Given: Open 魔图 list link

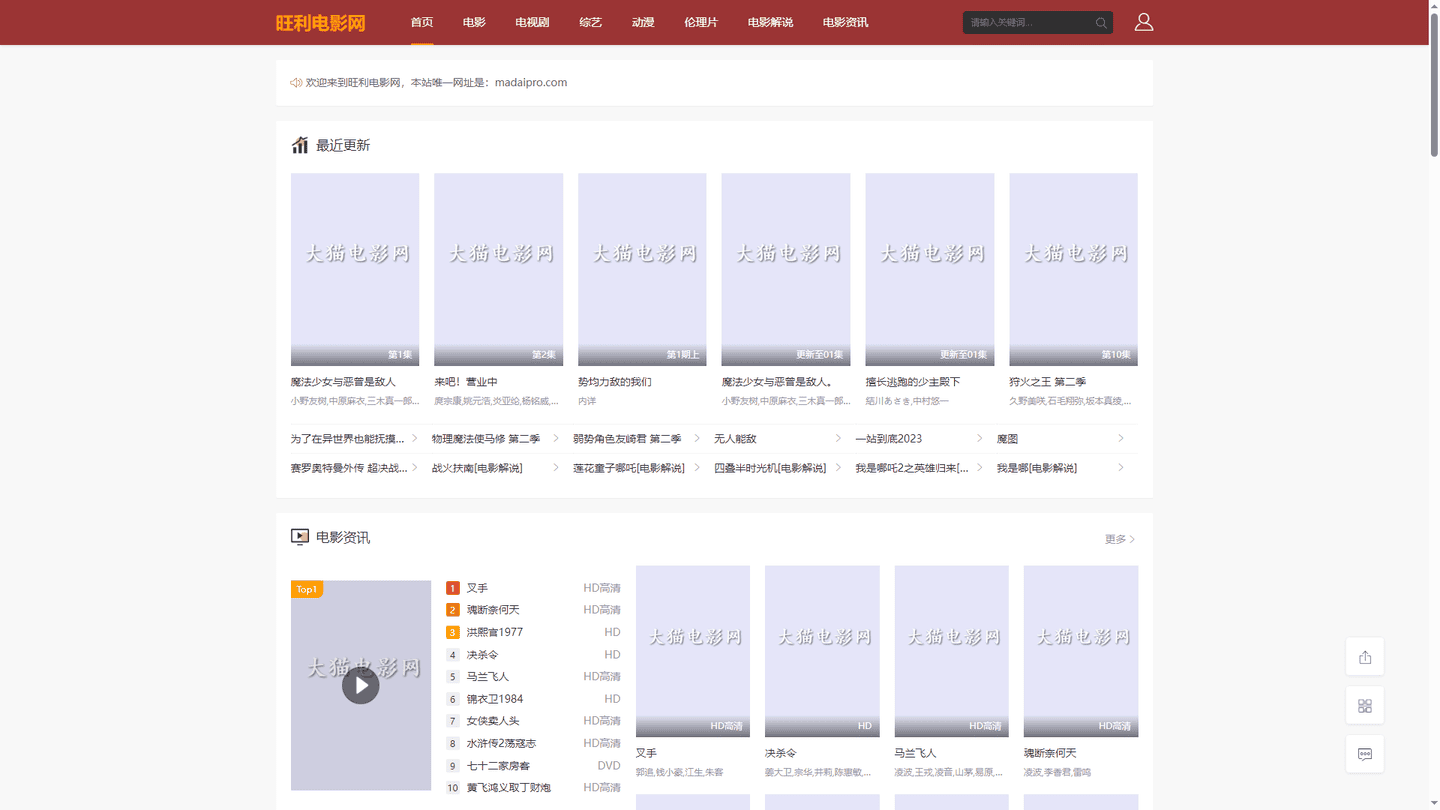Looking at the screenshot, I should (1007, 439).
